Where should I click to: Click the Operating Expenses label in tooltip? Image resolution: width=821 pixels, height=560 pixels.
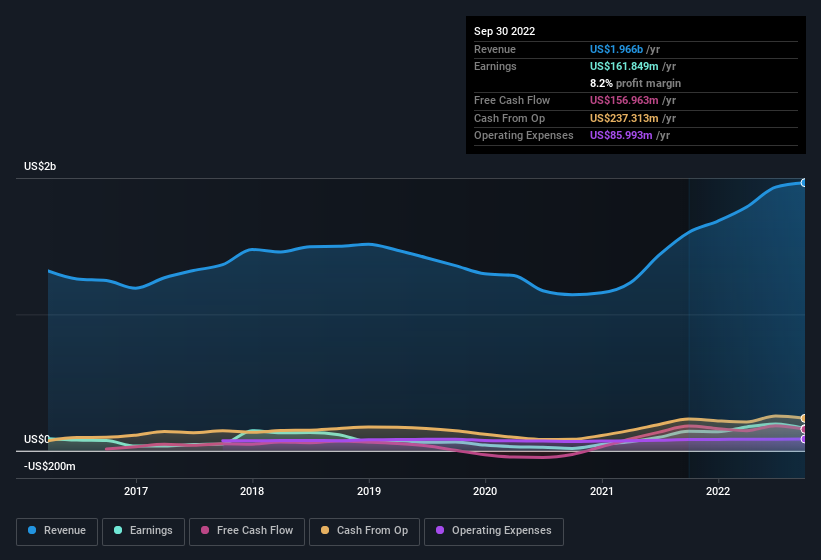[524, 136]
